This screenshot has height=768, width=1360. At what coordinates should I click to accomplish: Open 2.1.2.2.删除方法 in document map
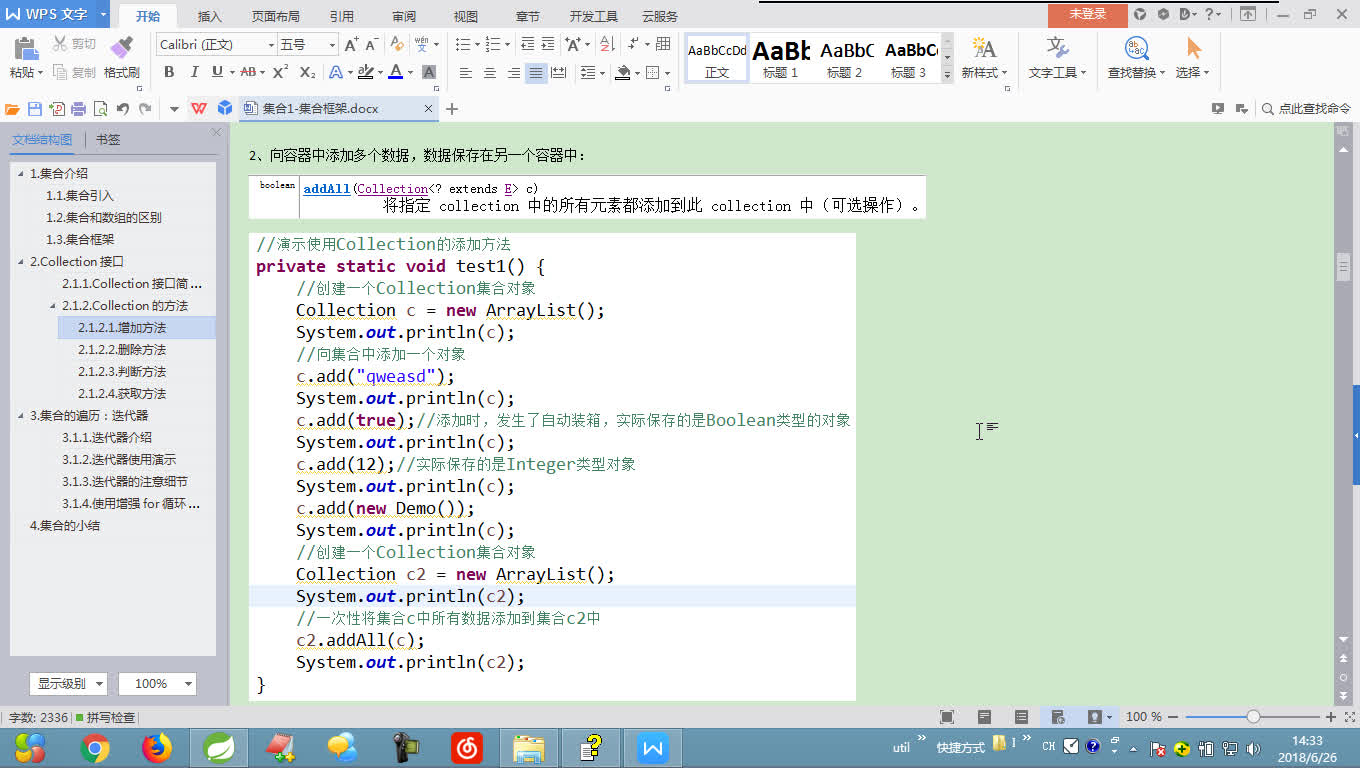pyautogui.click(x=122, y=350)
